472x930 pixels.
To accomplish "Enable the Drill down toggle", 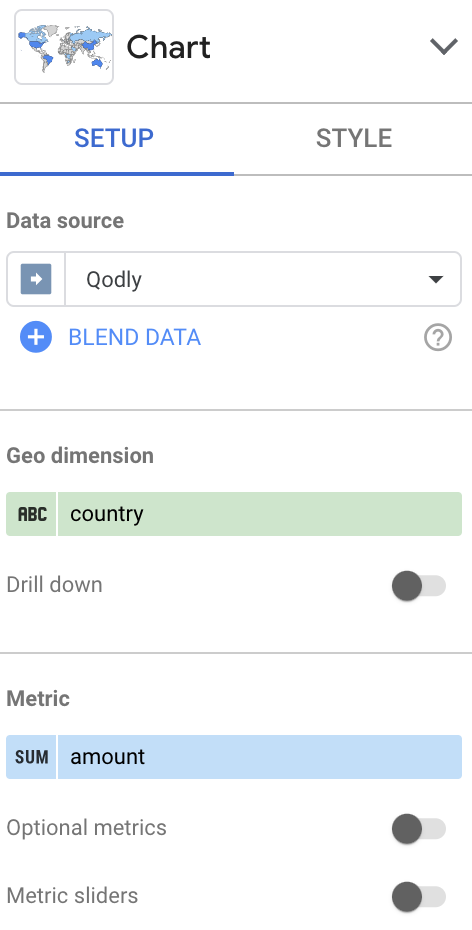I will (419, 586).
